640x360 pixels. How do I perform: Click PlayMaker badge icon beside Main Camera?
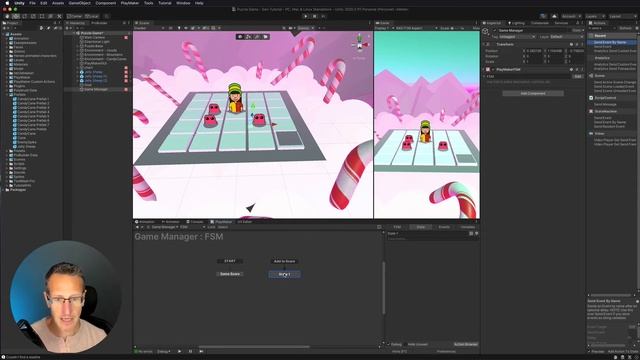coord(126,38)
